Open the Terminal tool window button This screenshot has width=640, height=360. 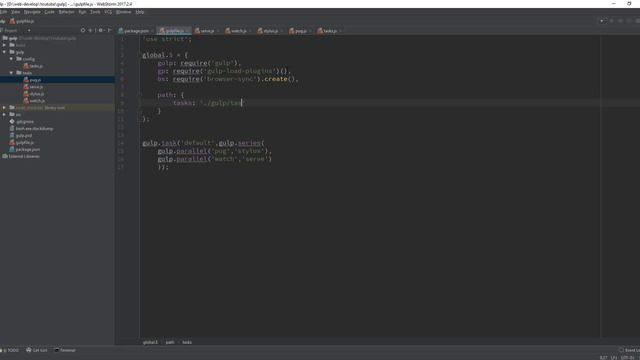click(65, 350)
